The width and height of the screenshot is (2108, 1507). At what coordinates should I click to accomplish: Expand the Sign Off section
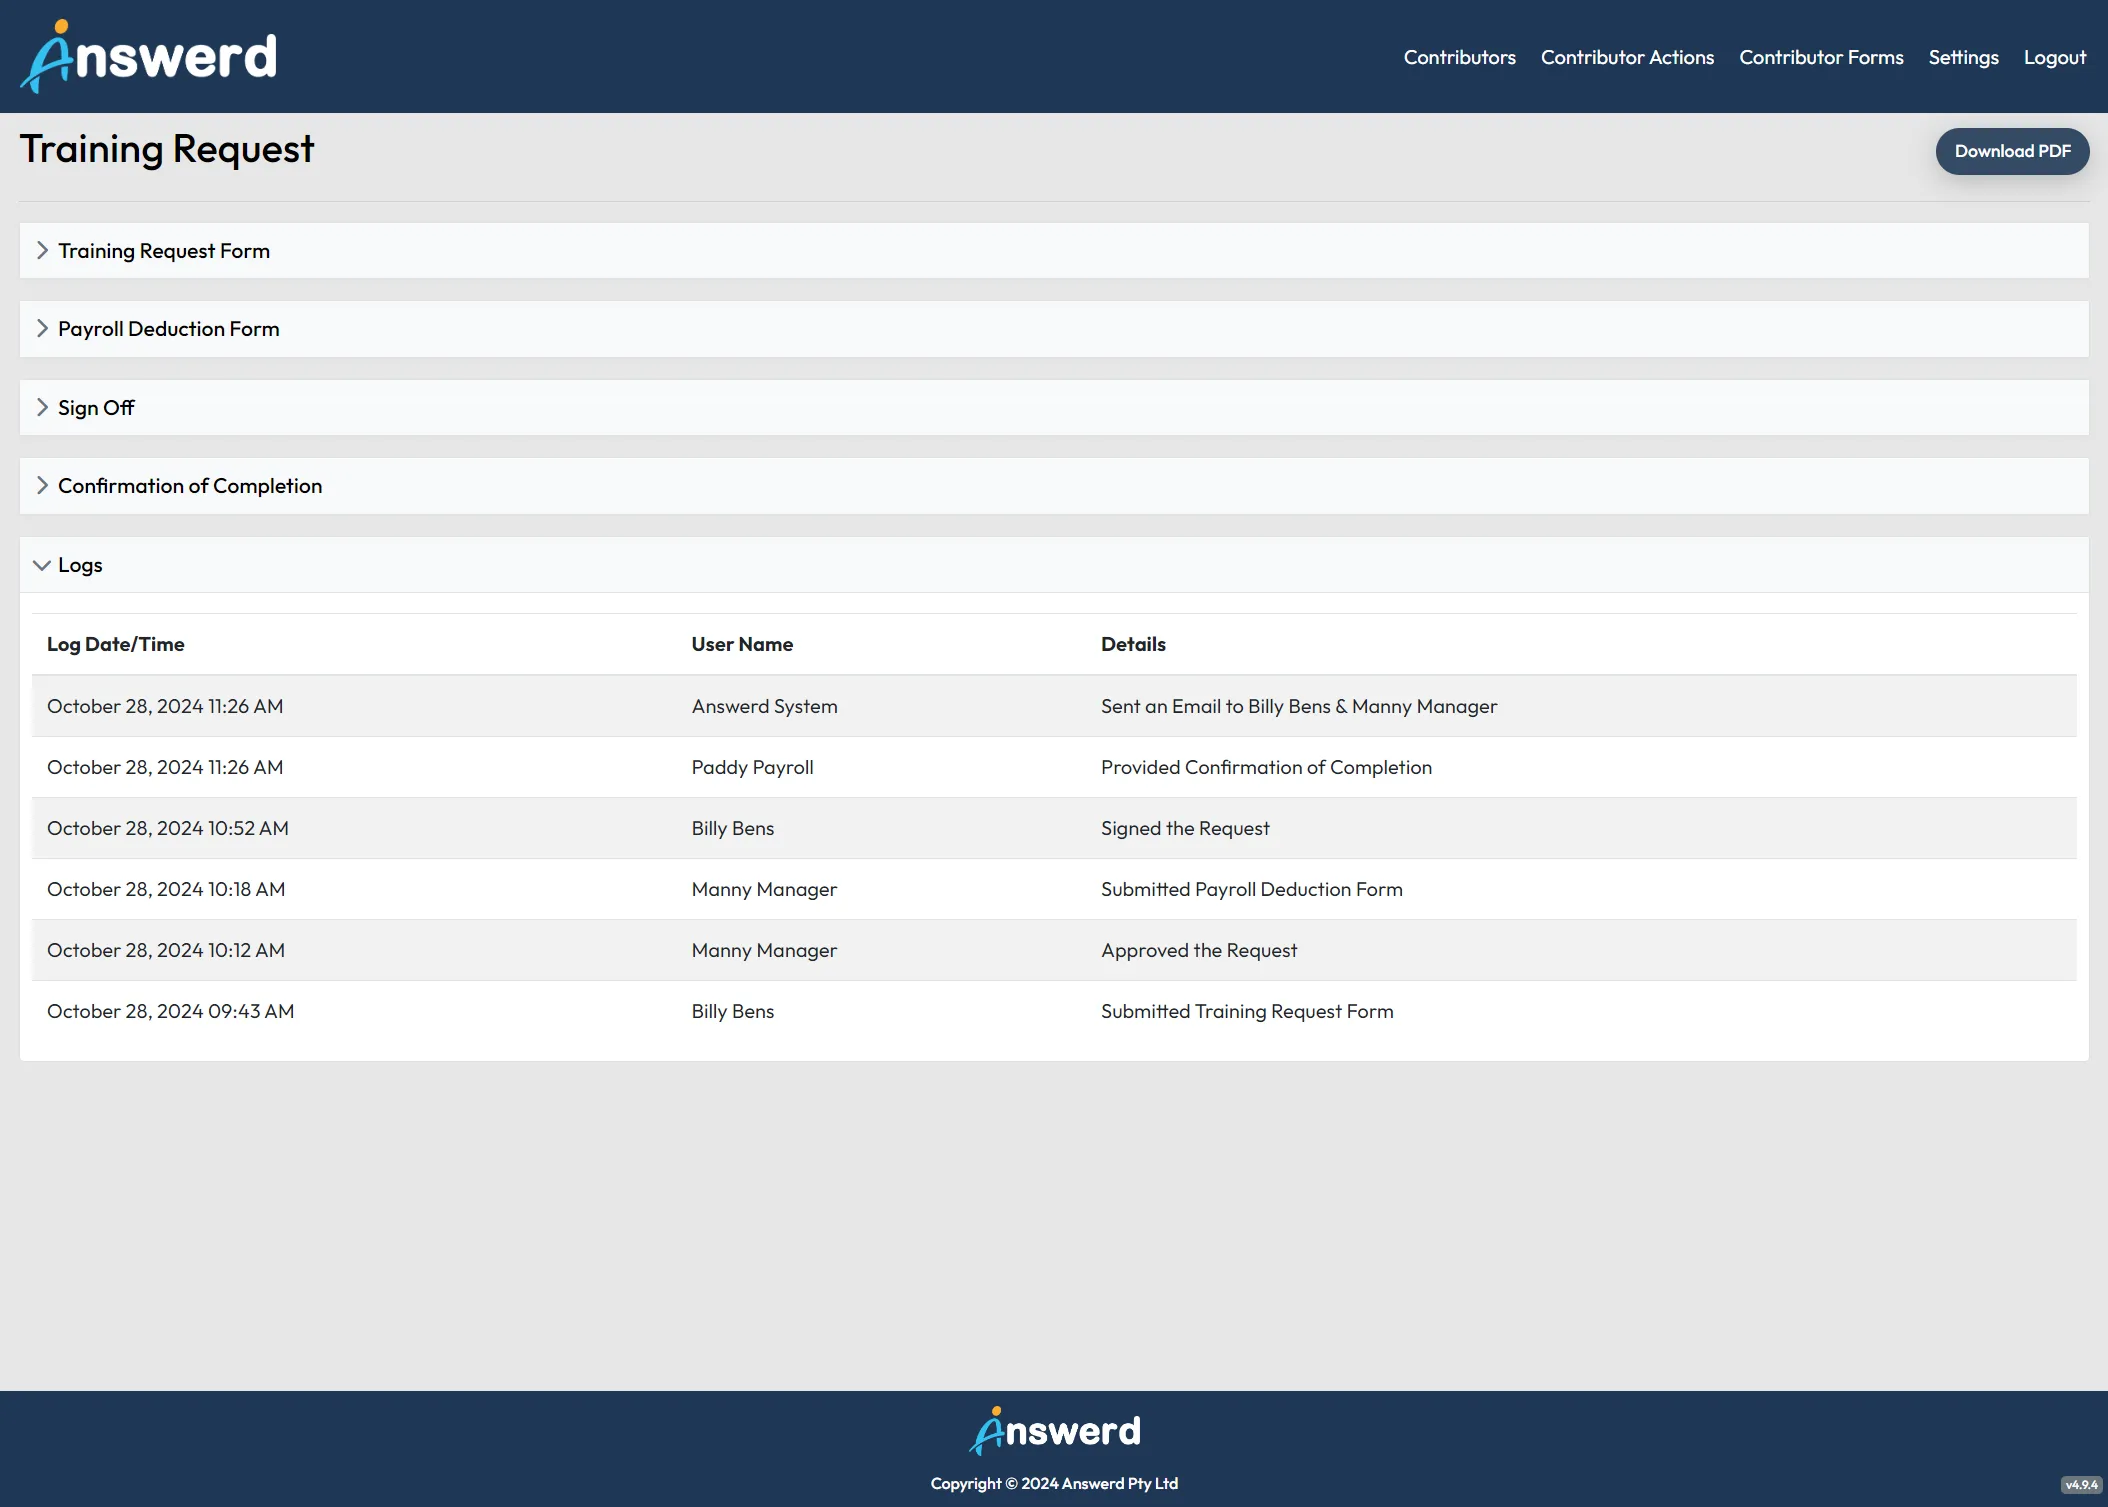[x=96, y=407]
